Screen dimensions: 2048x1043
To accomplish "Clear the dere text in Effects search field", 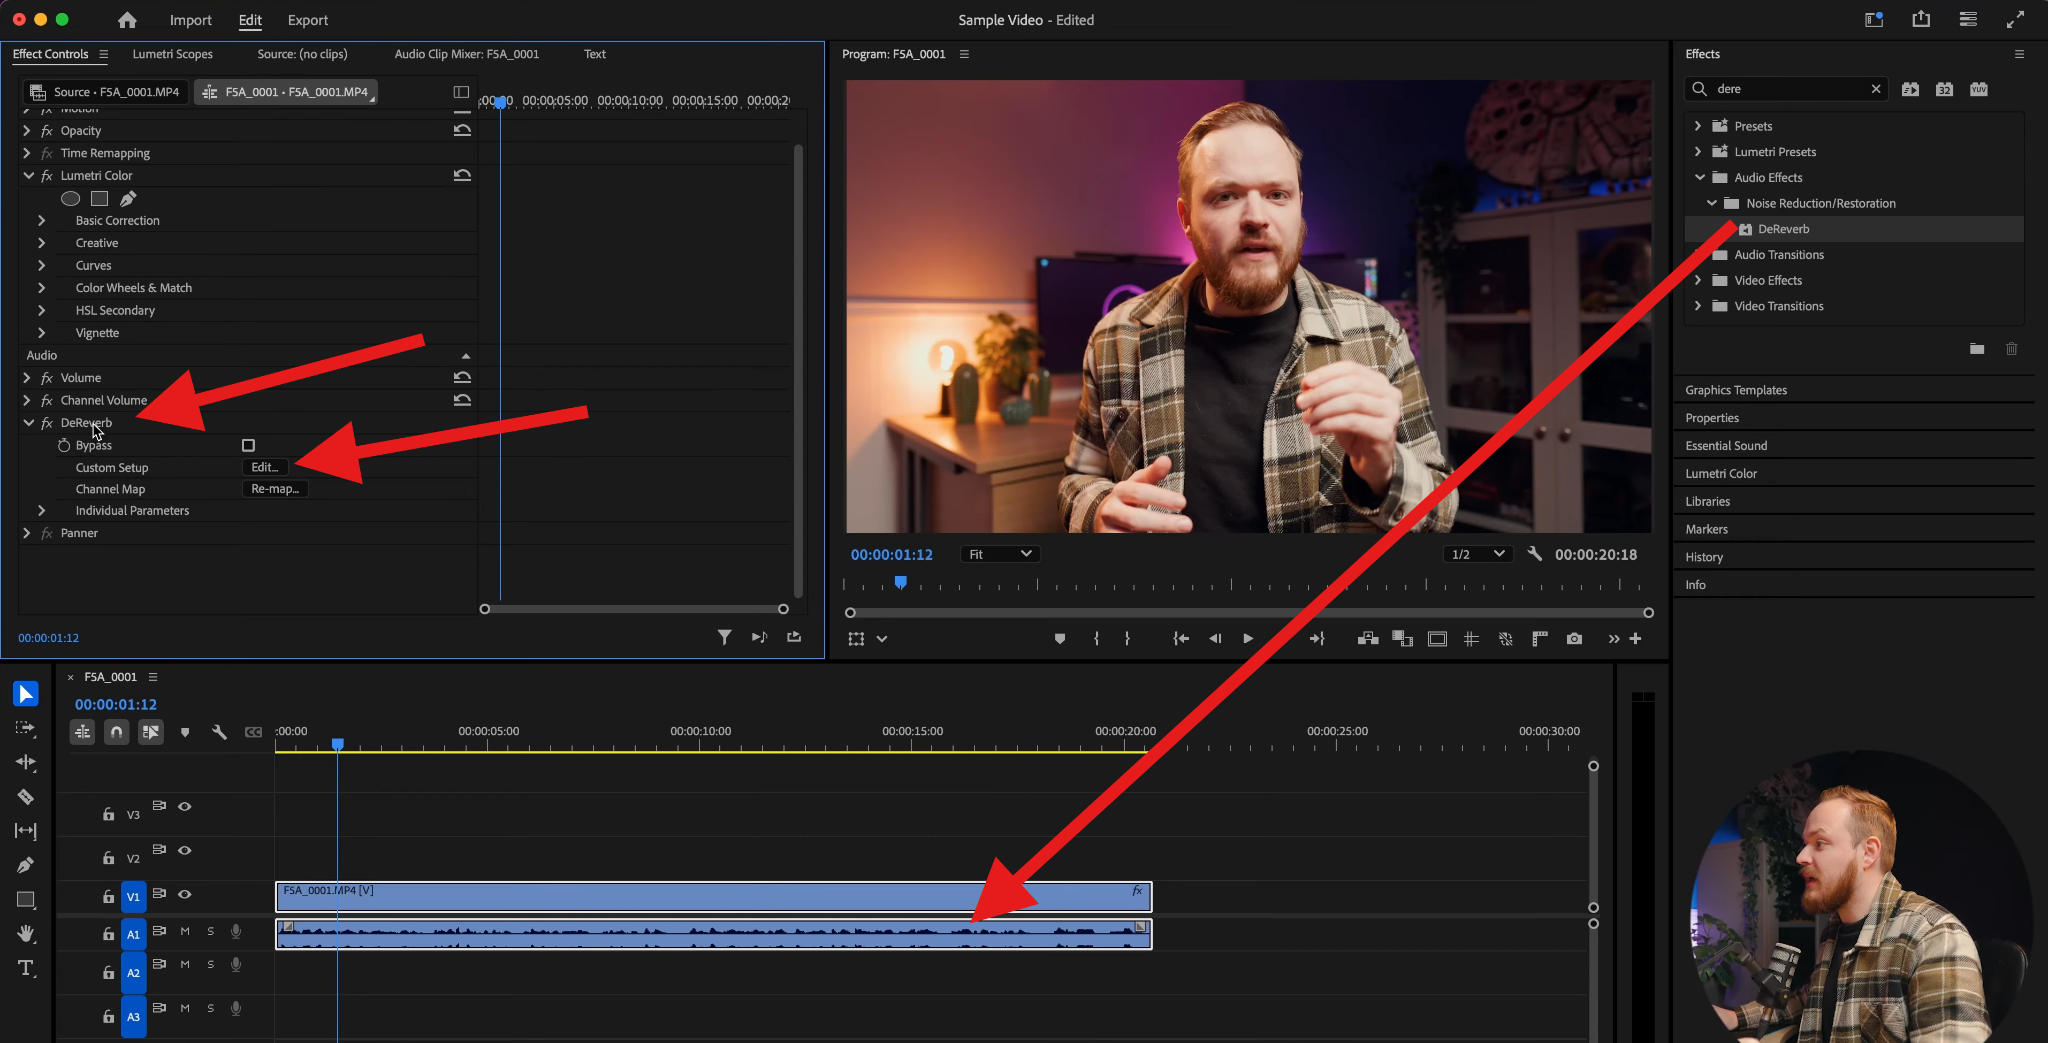I will pyautogui.click(x=1877, y=89).
